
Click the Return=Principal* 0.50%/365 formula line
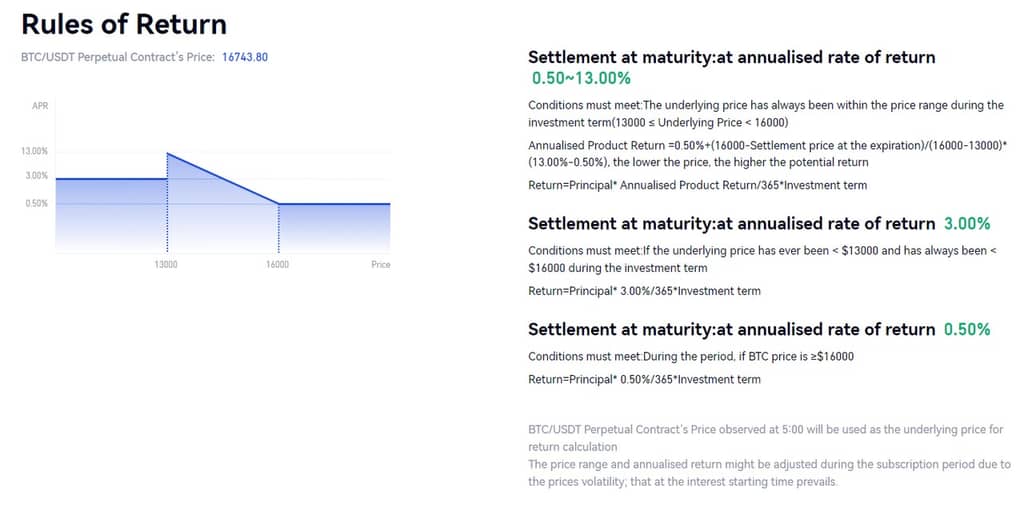pos(644,379)
